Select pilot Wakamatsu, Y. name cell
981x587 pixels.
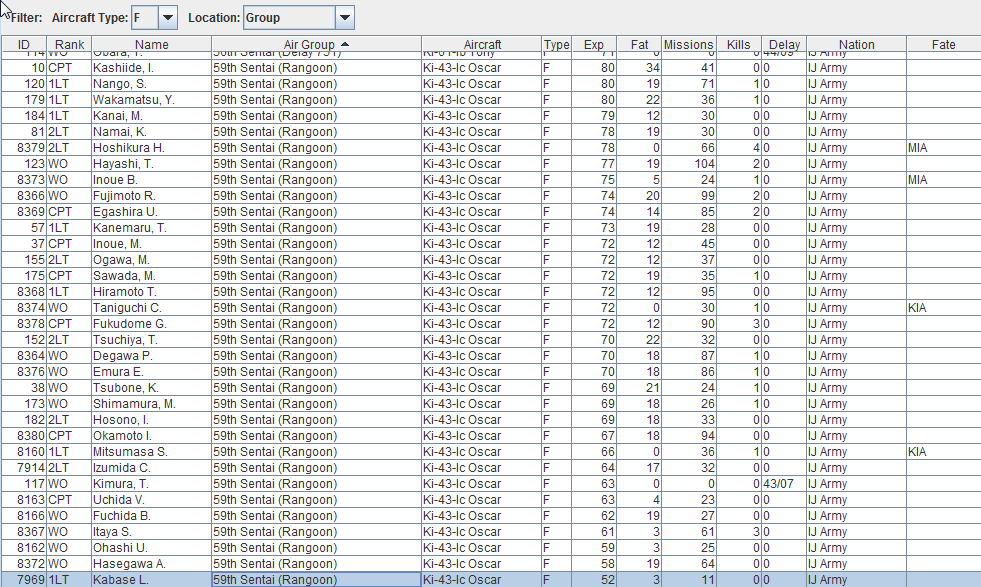[x=151, y=100]
